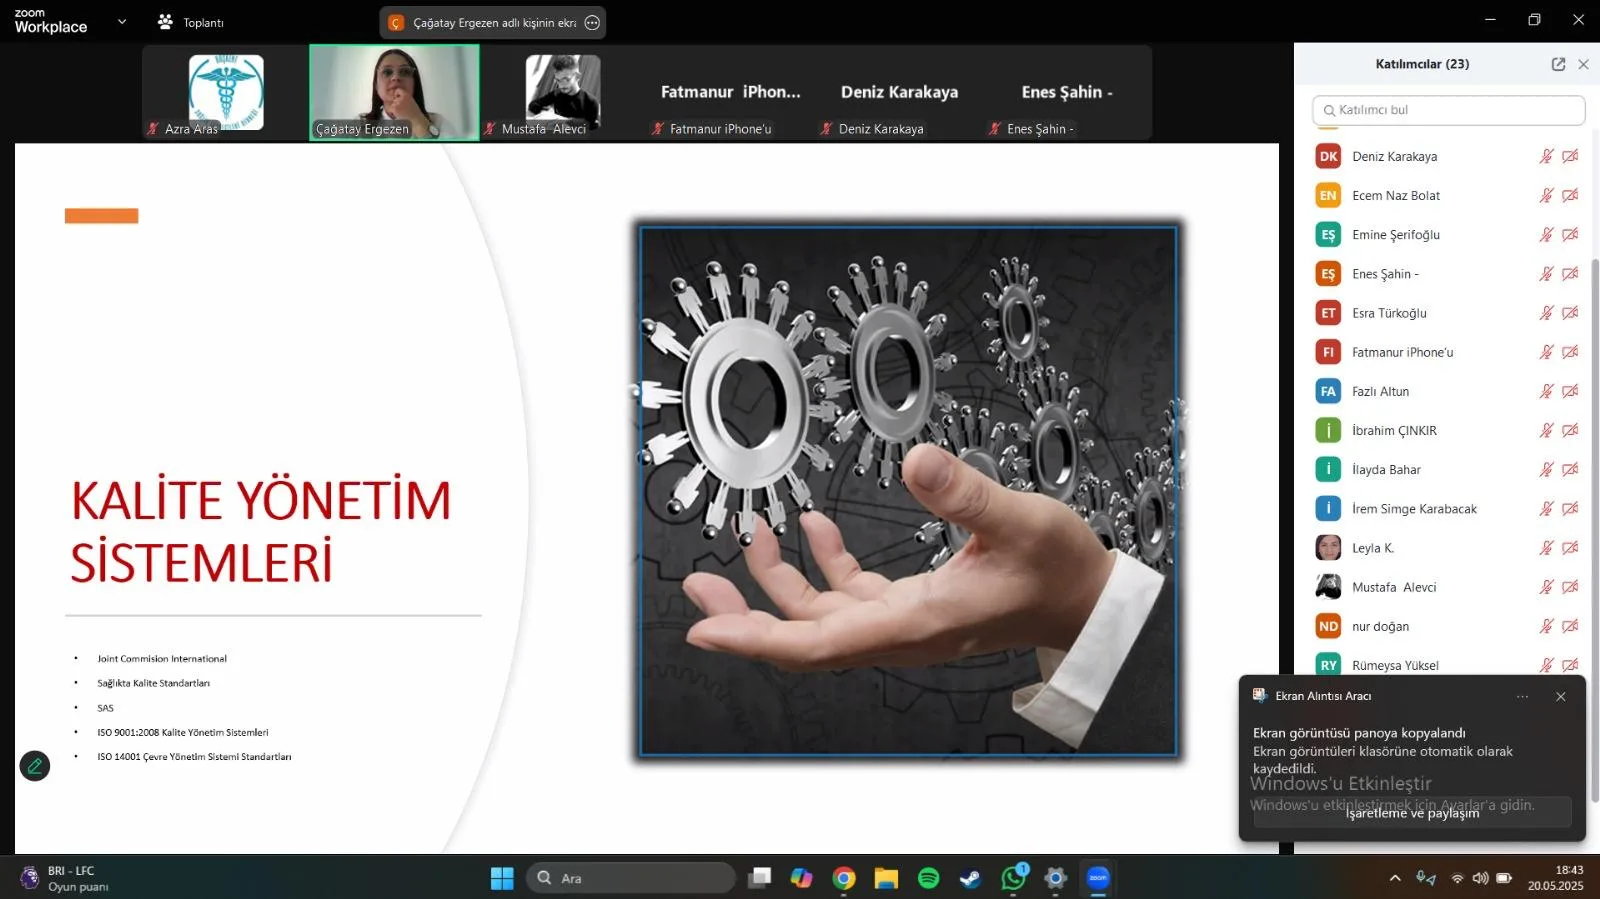Click Fazlı Altun's camera-off icon
Viewport: 1600px width, 899px height.
tap(1570, 391)
